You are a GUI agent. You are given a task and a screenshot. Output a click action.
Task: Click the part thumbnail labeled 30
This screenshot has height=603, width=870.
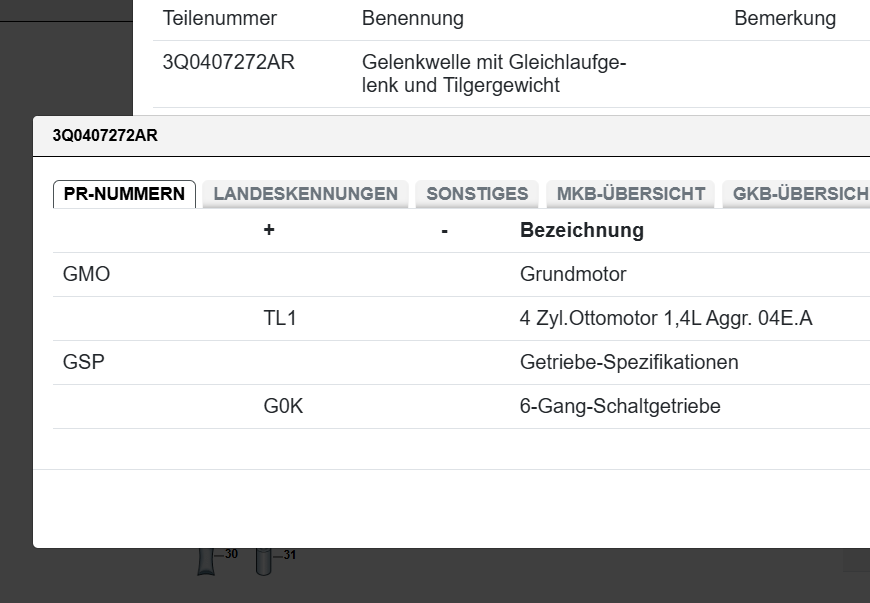click(207, 565)
